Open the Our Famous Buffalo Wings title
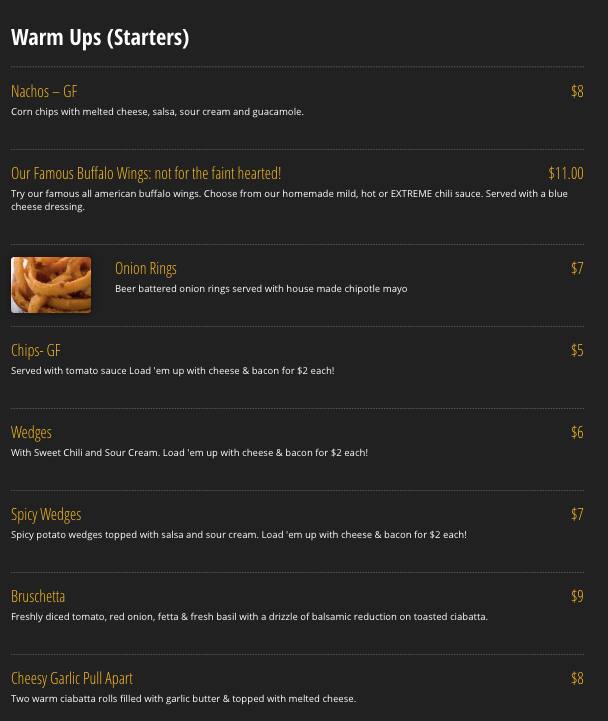608x721 pixels. (x=146, y=173)
